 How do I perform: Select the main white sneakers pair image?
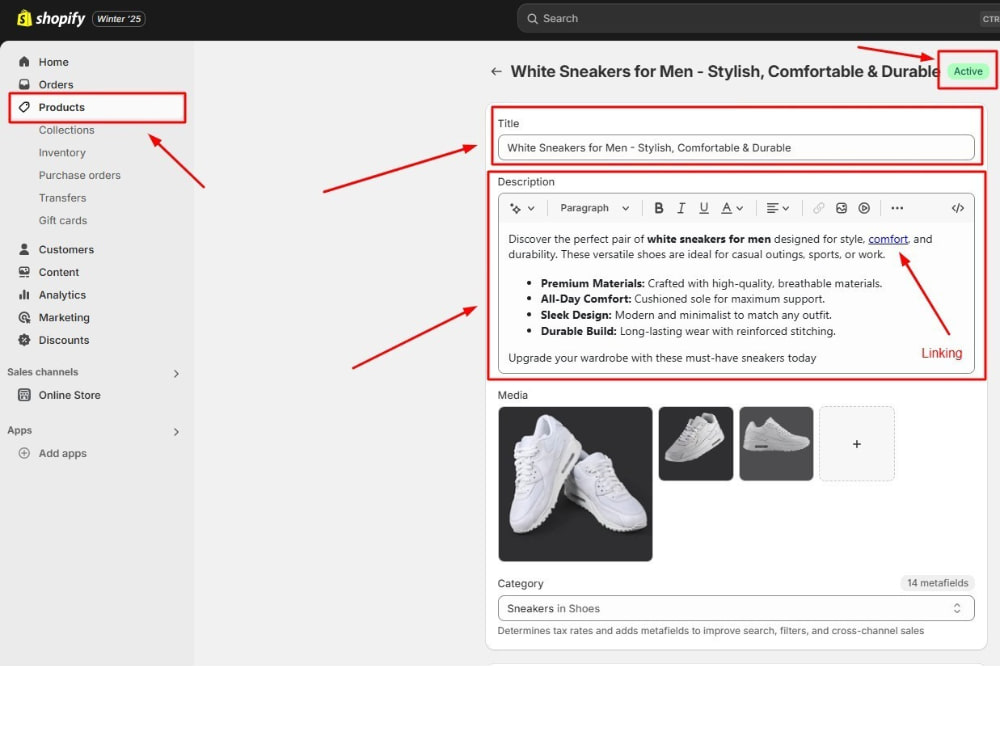click(575, 484)
